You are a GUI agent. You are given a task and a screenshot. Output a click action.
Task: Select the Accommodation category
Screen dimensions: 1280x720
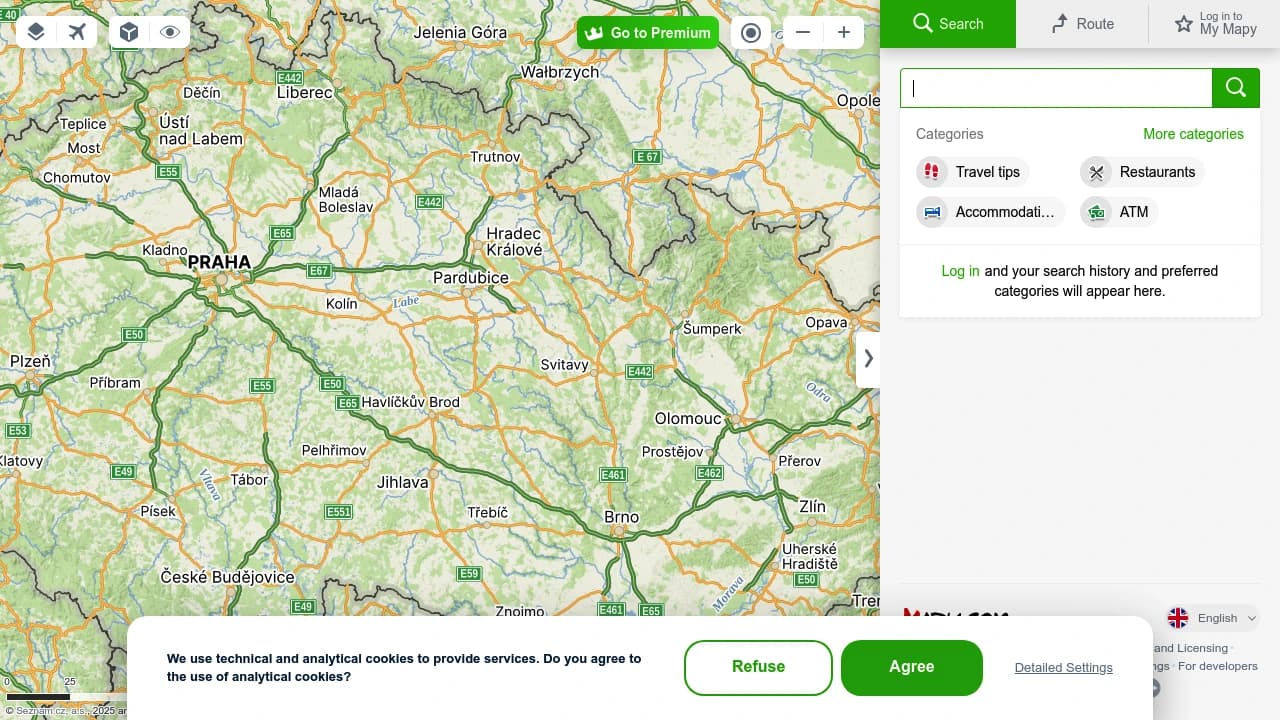[x=990, y=212]
